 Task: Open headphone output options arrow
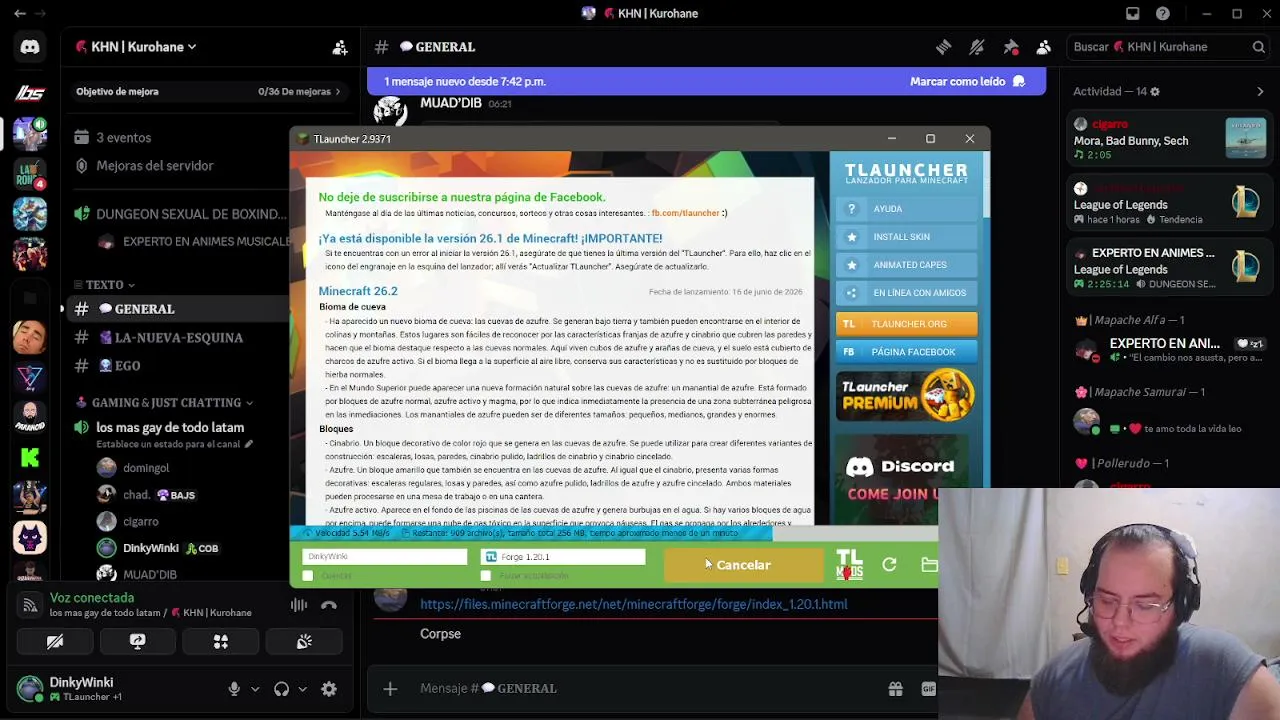click(303, 689)
